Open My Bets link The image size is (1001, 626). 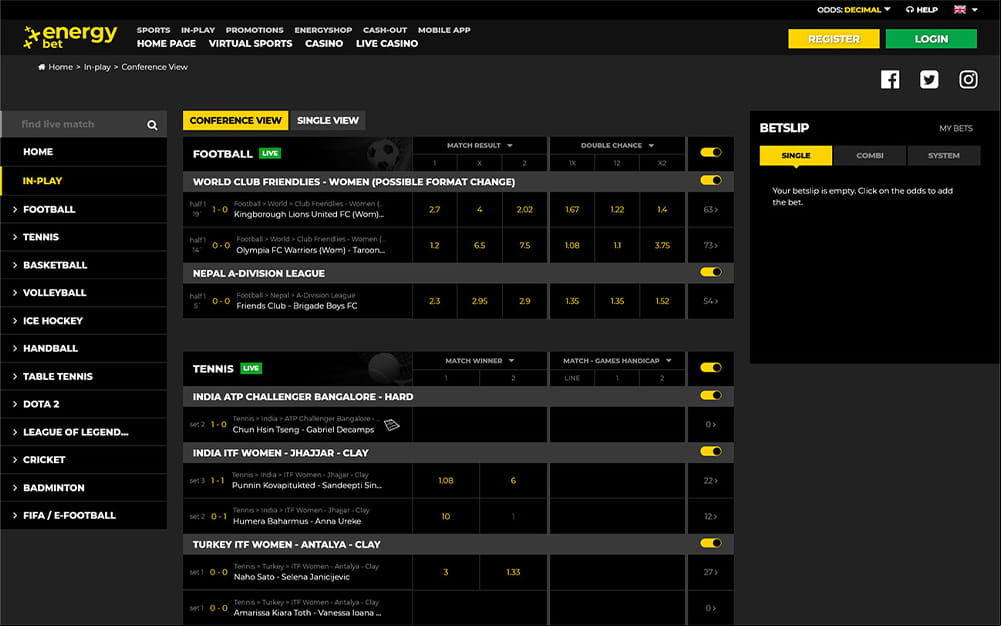[956, 128]
